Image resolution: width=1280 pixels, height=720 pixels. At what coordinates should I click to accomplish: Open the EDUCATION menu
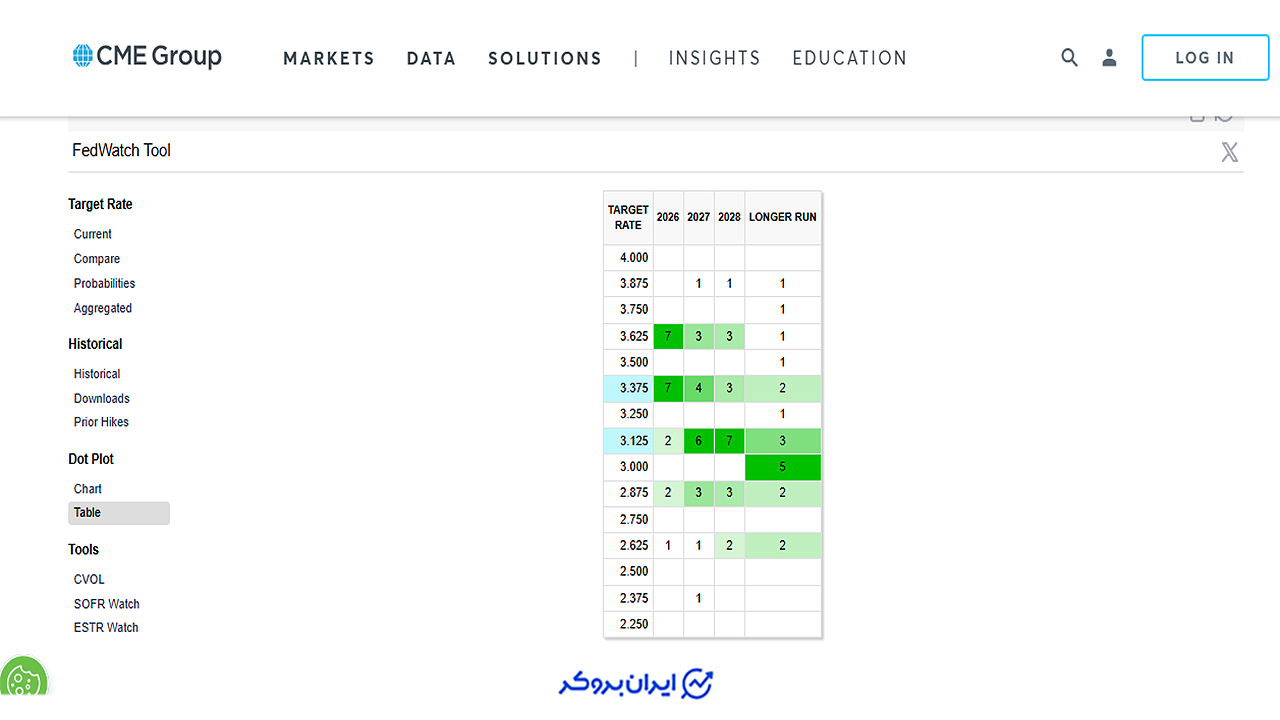tap(850, 58)
